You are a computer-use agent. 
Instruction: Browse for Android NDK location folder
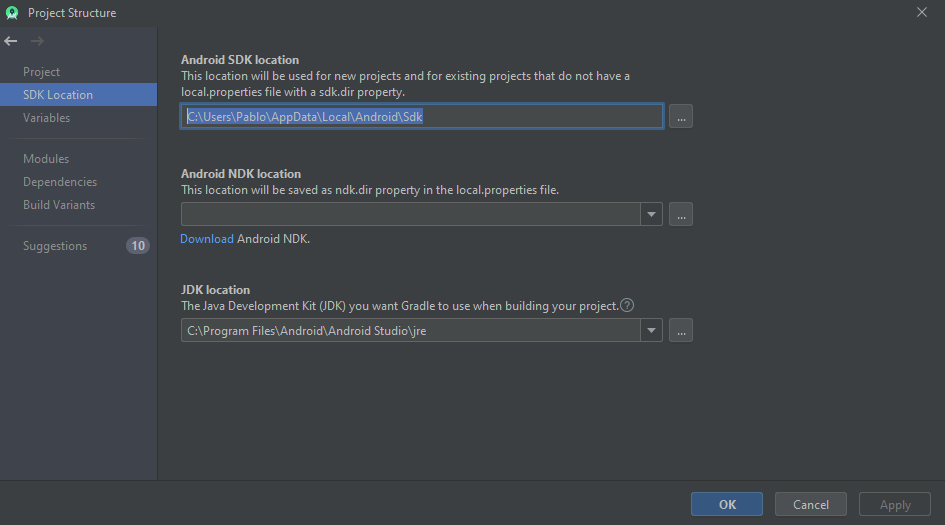coord(681,215)
